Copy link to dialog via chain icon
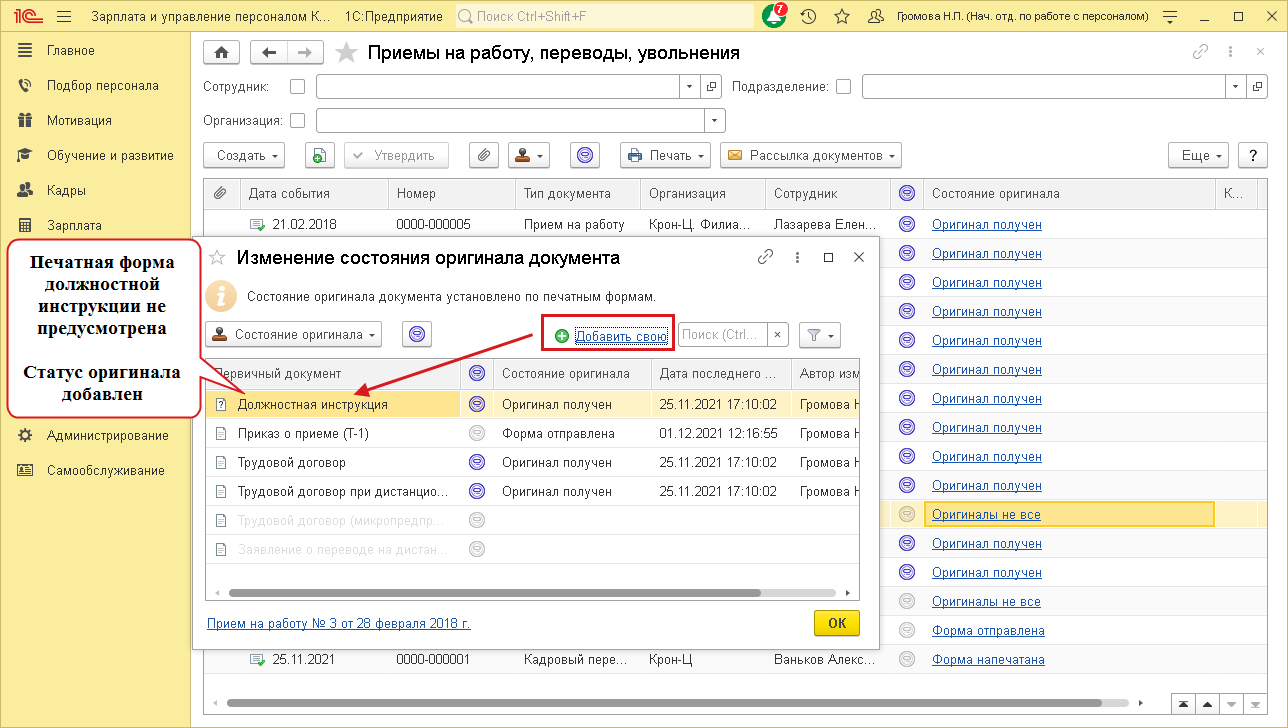 point(765,257)
